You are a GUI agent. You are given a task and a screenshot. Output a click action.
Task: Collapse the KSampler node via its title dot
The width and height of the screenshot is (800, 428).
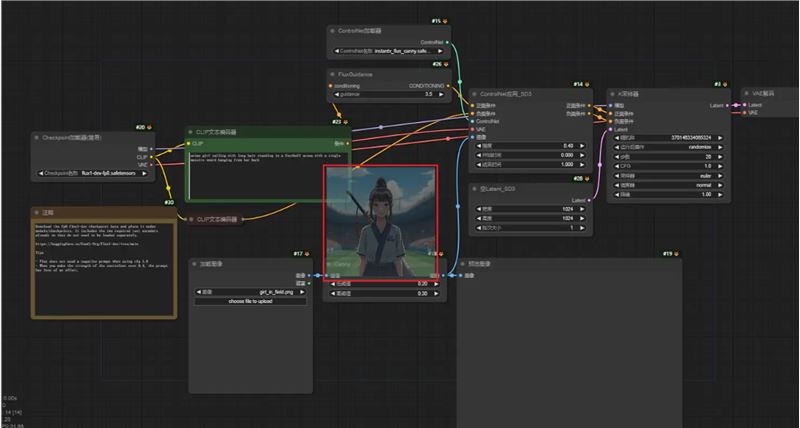coord(612,94)
